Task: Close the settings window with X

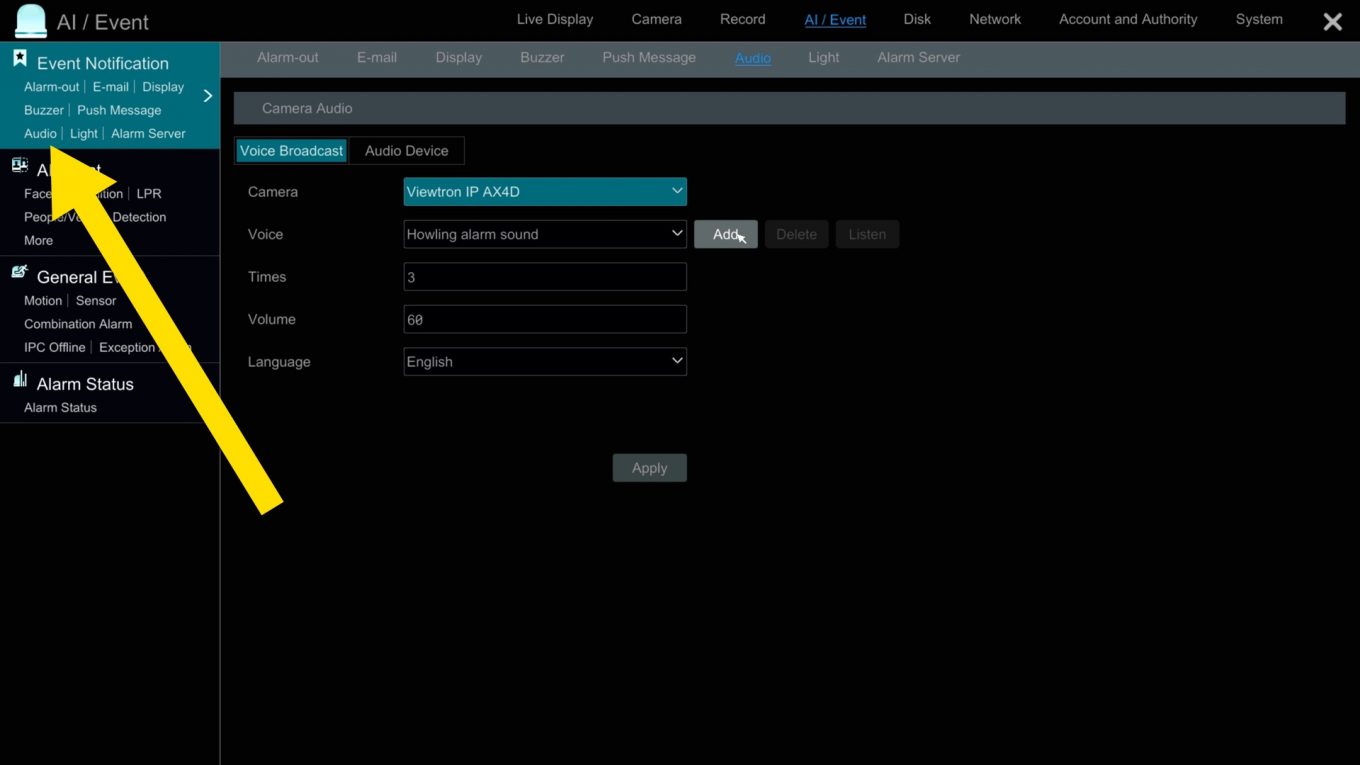Action: [1332, 22]
